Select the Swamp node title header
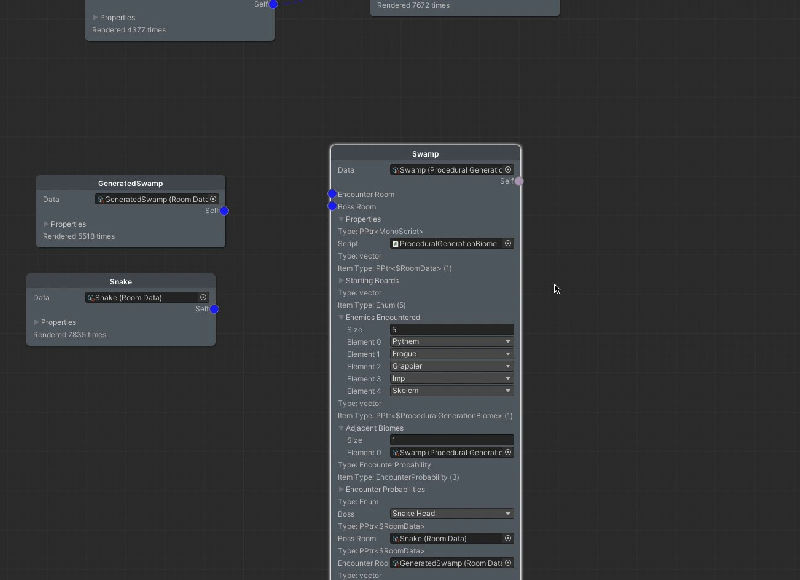This screenshot has height=580, width=800. (425, 154)
